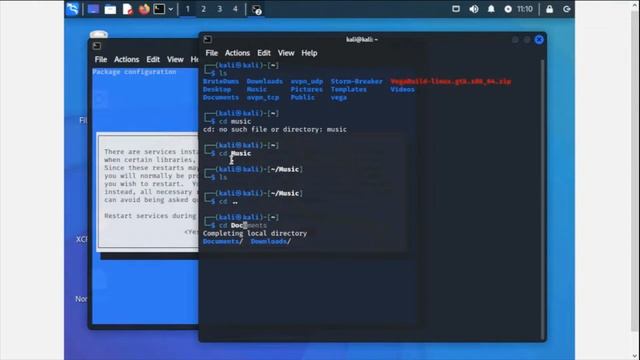Click the terminal window button in taskbar
640x360 pixels.
click(x=256, y=9)
